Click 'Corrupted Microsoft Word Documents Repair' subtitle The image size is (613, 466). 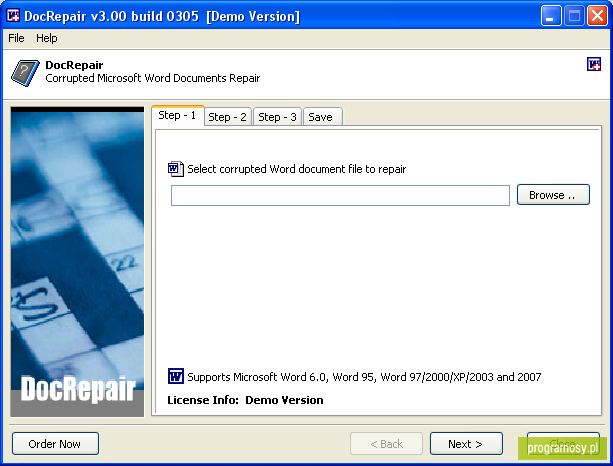152,78
